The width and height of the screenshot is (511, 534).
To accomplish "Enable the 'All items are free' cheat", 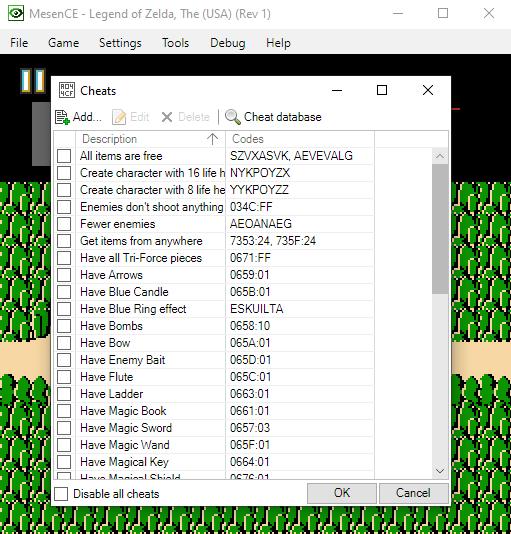I will 64,156.
